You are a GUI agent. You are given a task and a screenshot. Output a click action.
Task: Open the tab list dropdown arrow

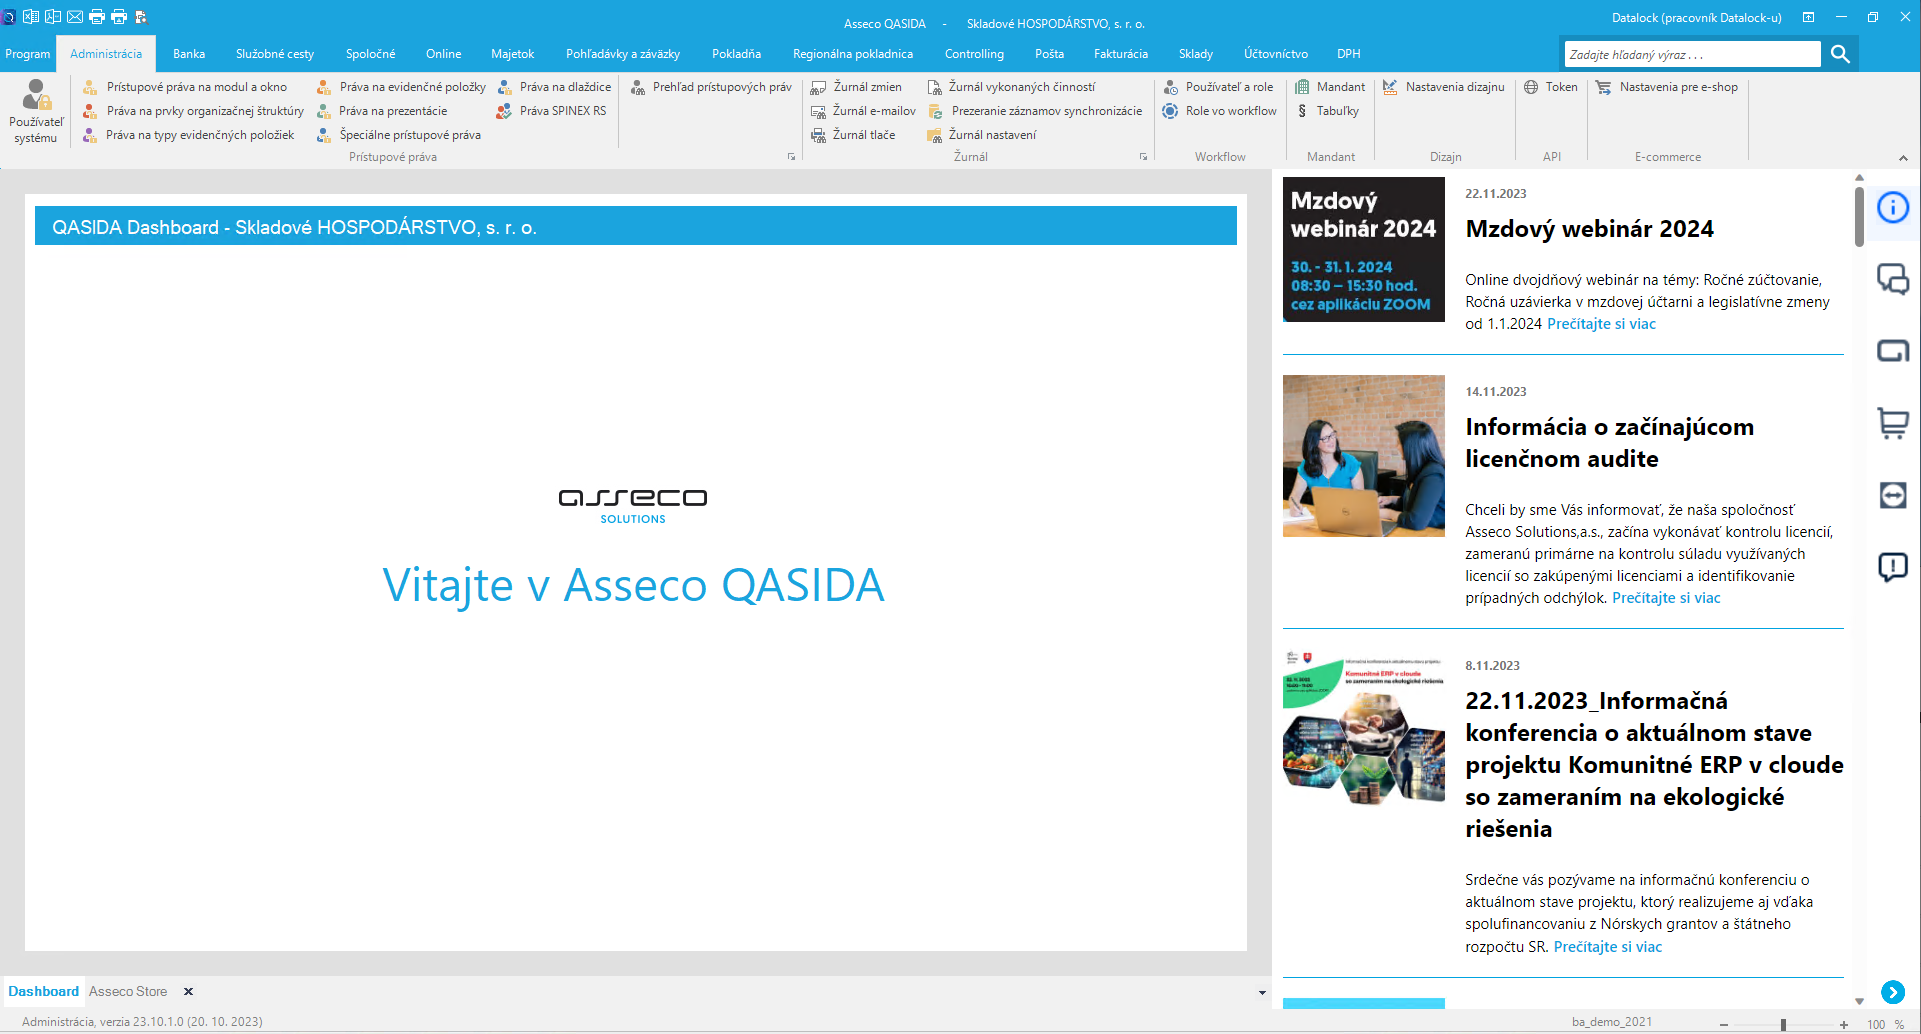pos(1262,993)
